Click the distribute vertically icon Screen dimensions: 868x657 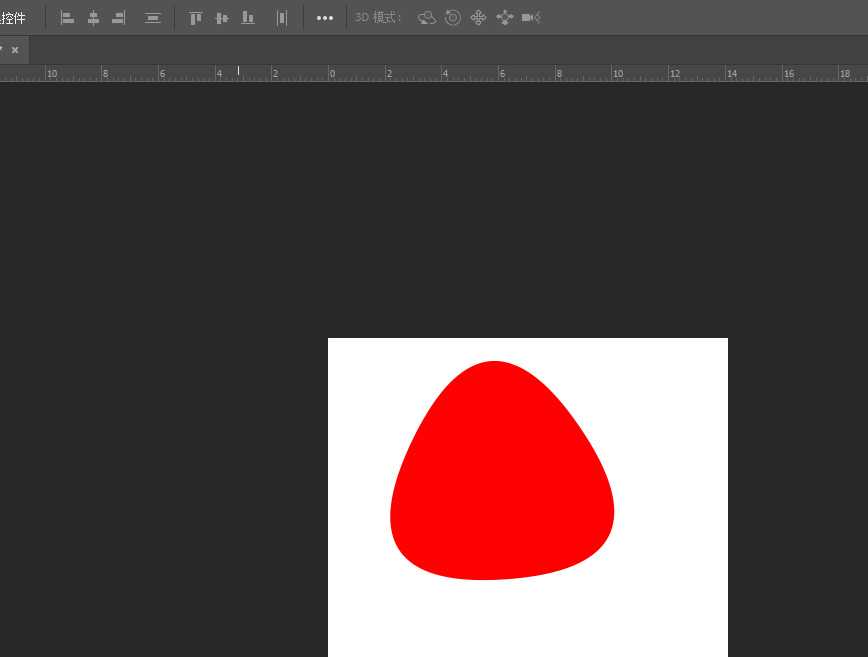(153, 18)
